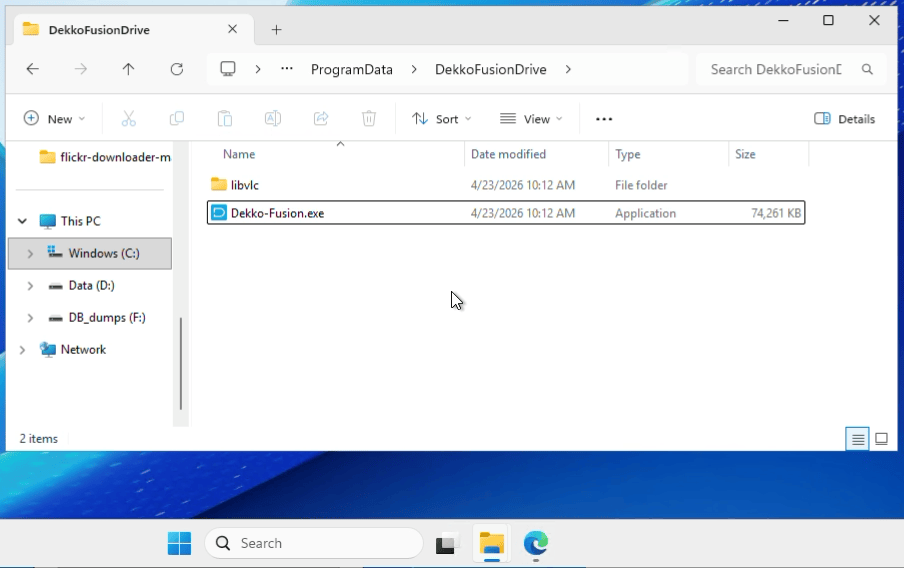904x568 pixels.
Task: Open the Sort dropdown menu
Action: tap(442, 119)
